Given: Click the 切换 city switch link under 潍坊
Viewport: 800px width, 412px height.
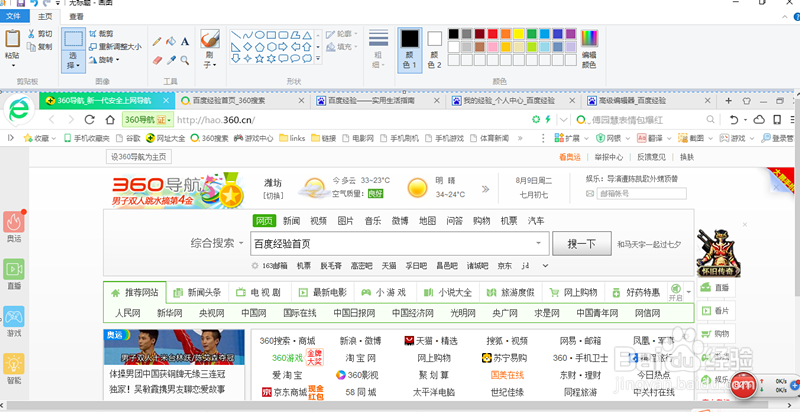Looking at the screenshot, I should click(x=273, y=195).
